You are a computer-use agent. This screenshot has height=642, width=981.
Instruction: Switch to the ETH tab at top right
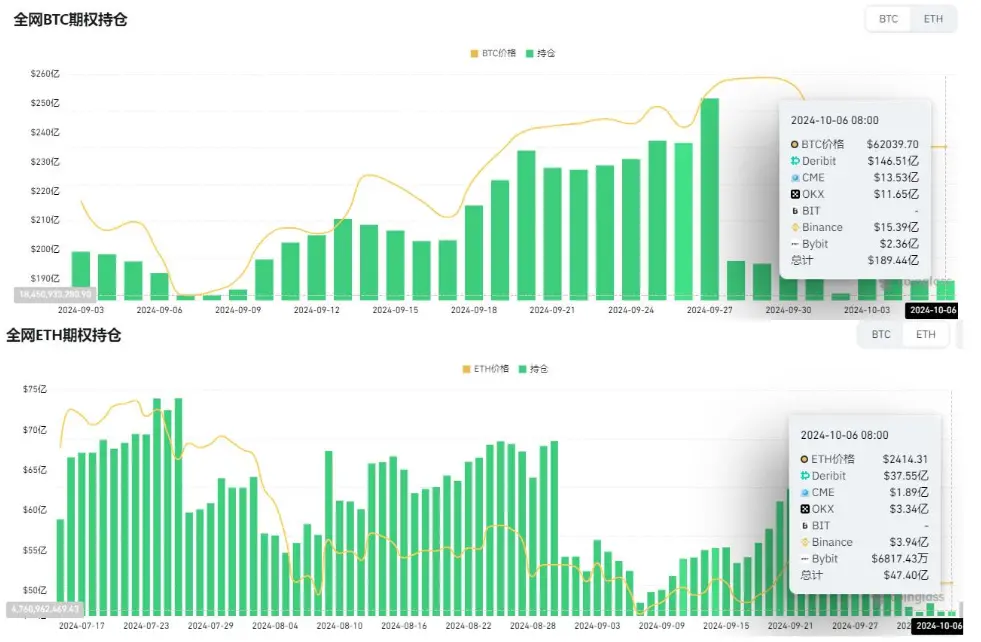[932, 18]
